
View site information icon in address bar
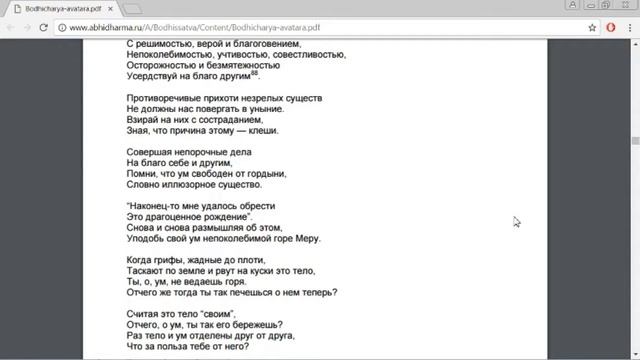point(62,27)
